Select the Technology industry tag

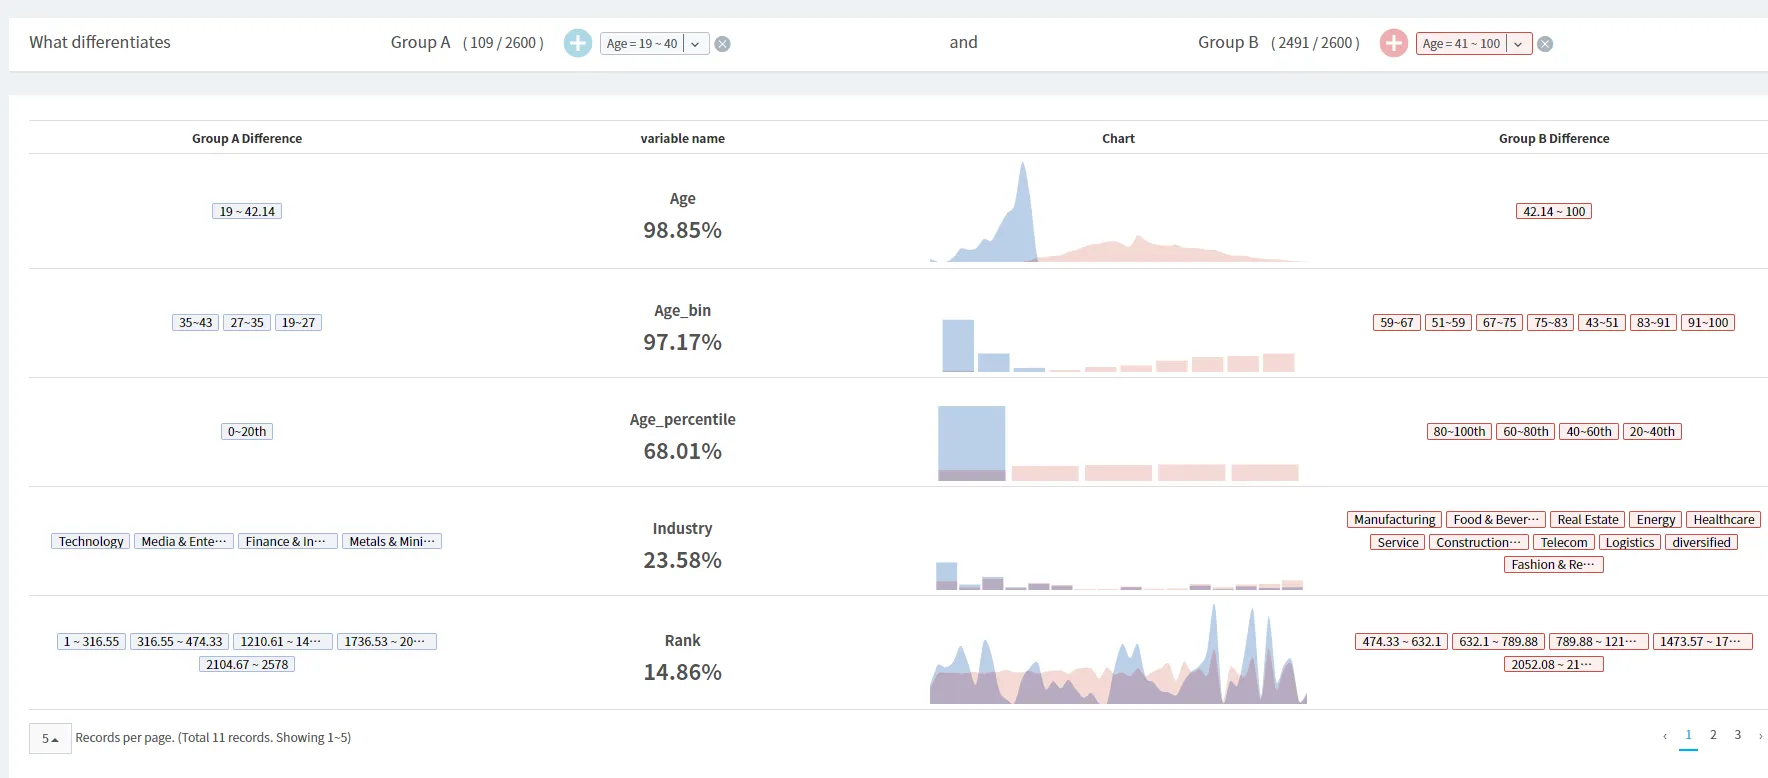point(91,542)
